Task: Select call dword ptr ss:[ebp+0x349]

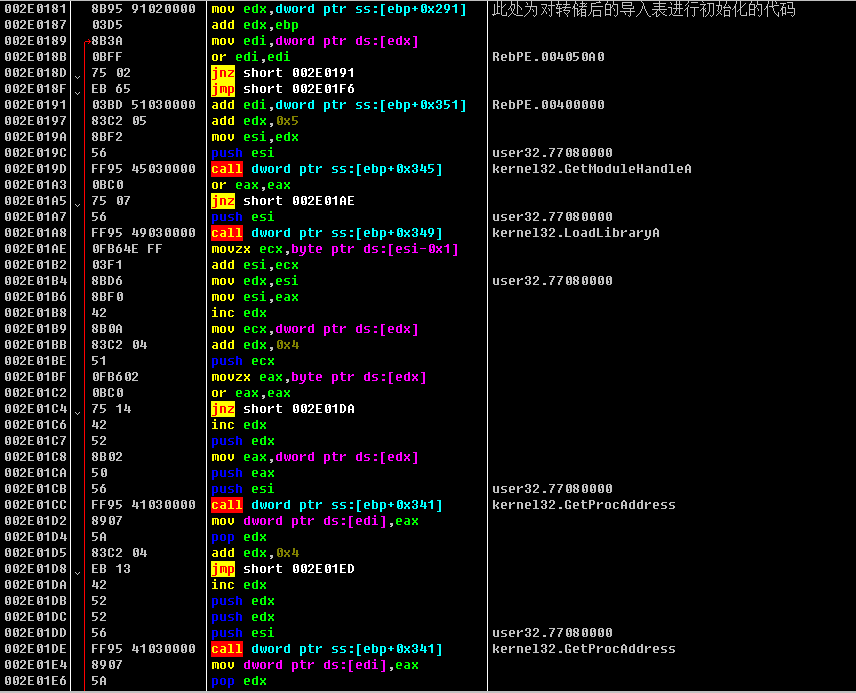Action: click(x=327, y=233)
